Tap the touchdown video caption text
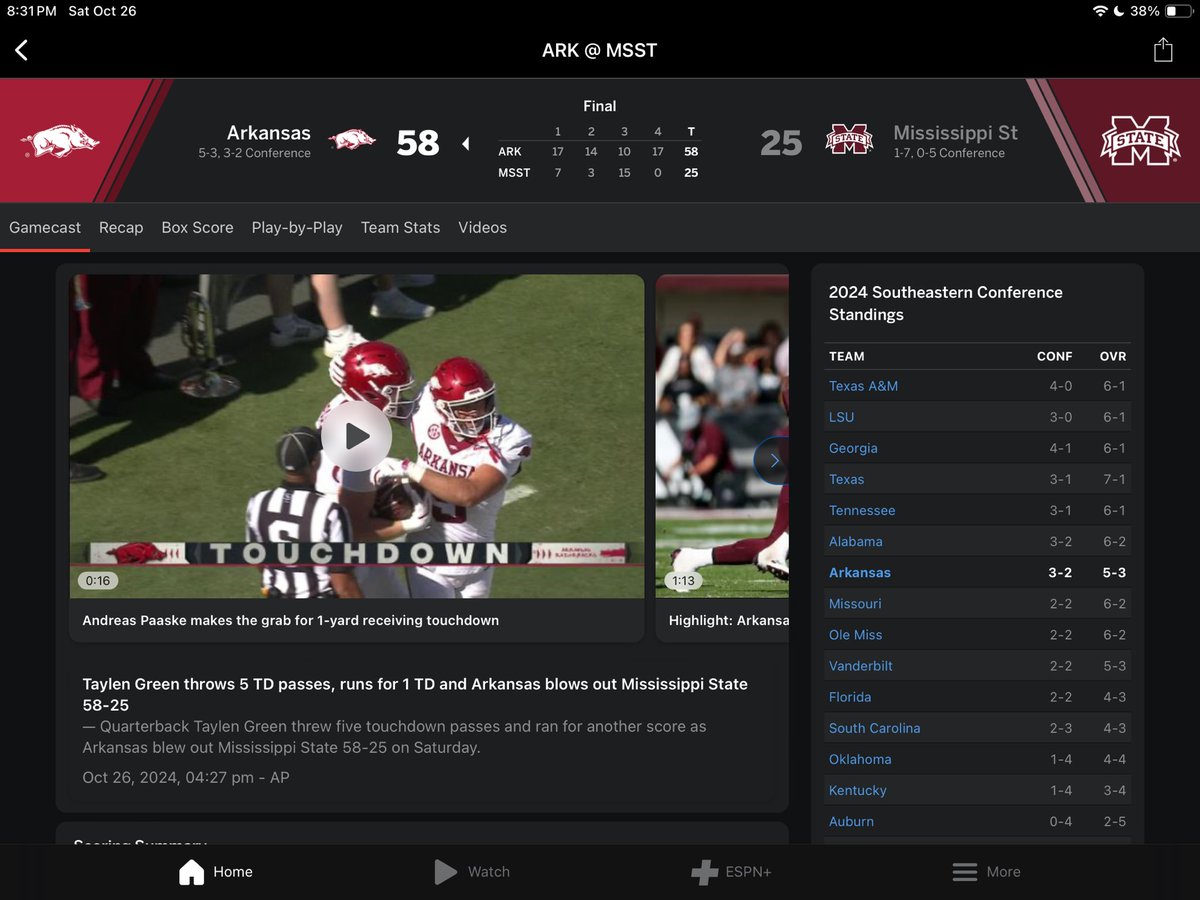1200x900 pixels. [x=291, y=620]
